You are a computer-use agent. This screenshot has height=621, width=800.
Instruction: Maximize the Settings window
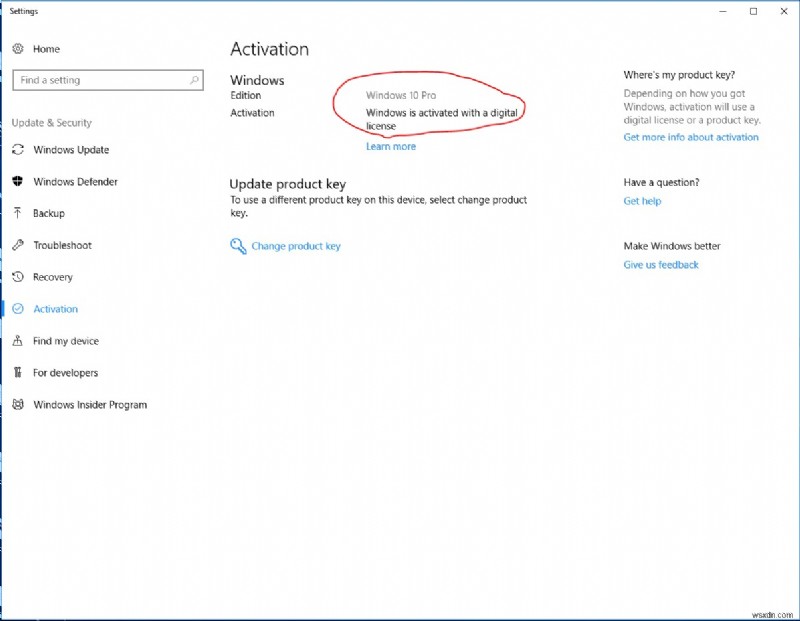click(753, 12)
